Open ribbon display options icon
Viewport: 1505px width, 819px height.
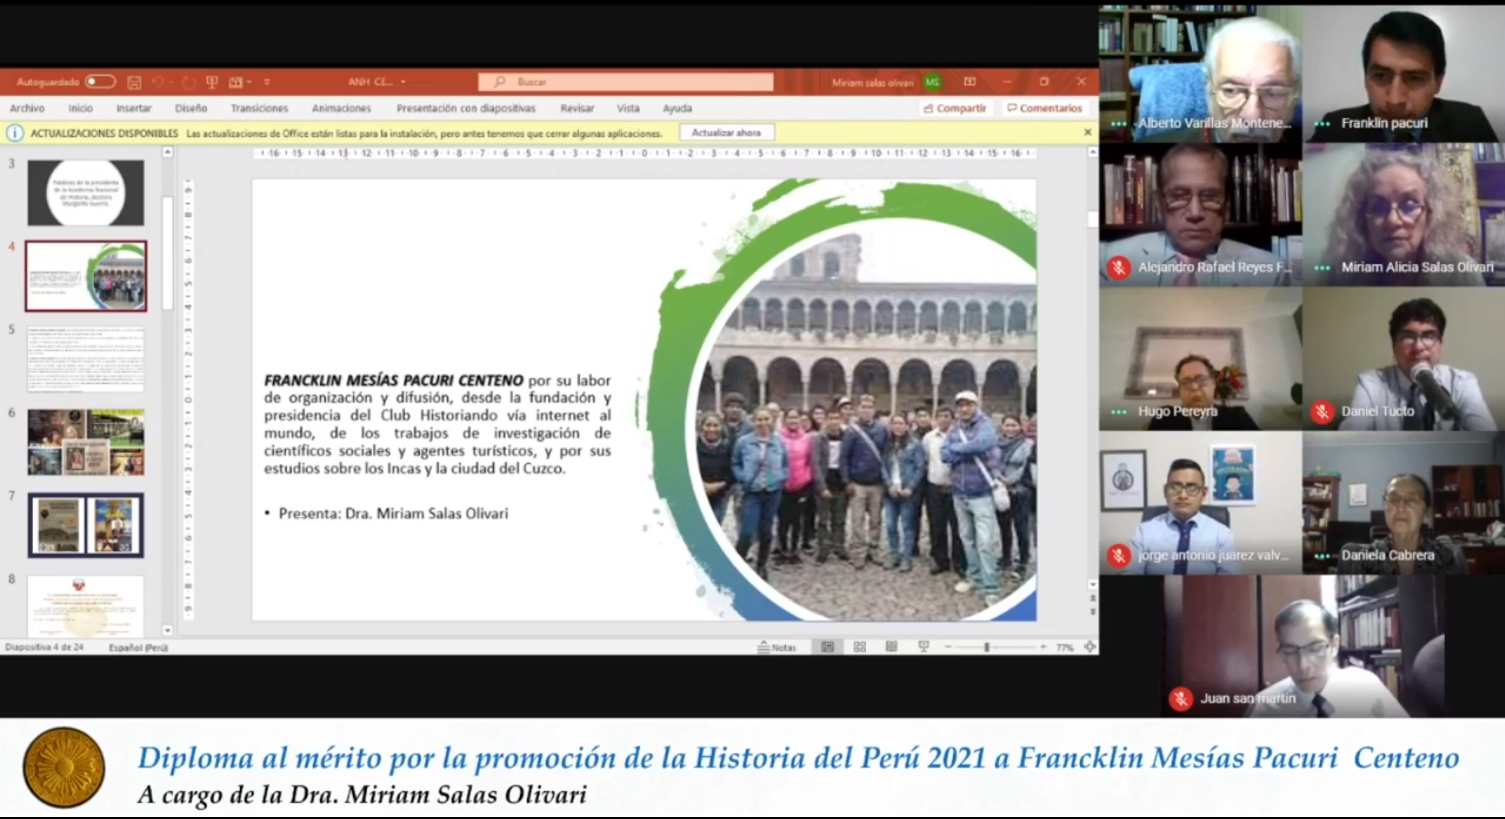click(969, 82)
